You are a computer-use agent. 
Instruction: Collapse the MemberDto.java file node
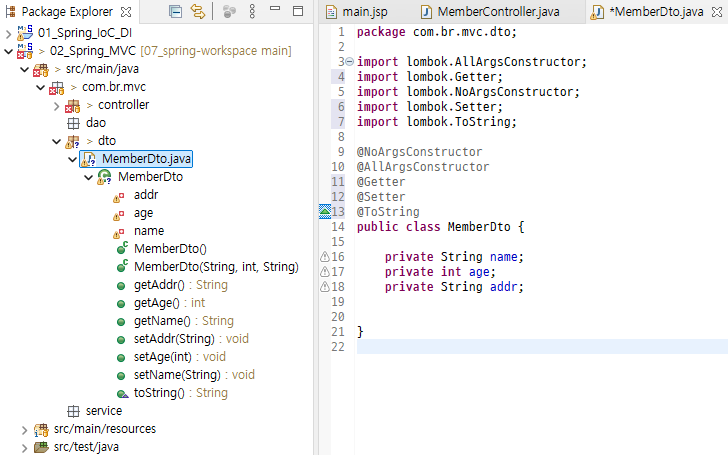72,159
